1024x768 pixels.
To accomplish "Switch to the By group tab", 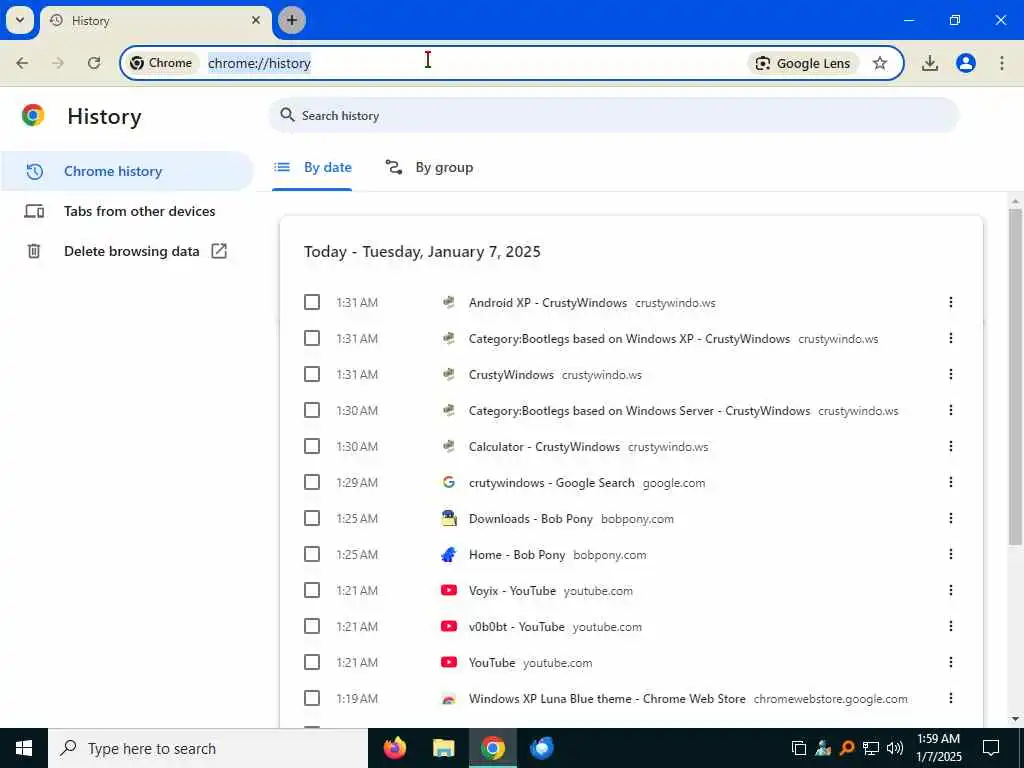I will click(x=429, y=168).
